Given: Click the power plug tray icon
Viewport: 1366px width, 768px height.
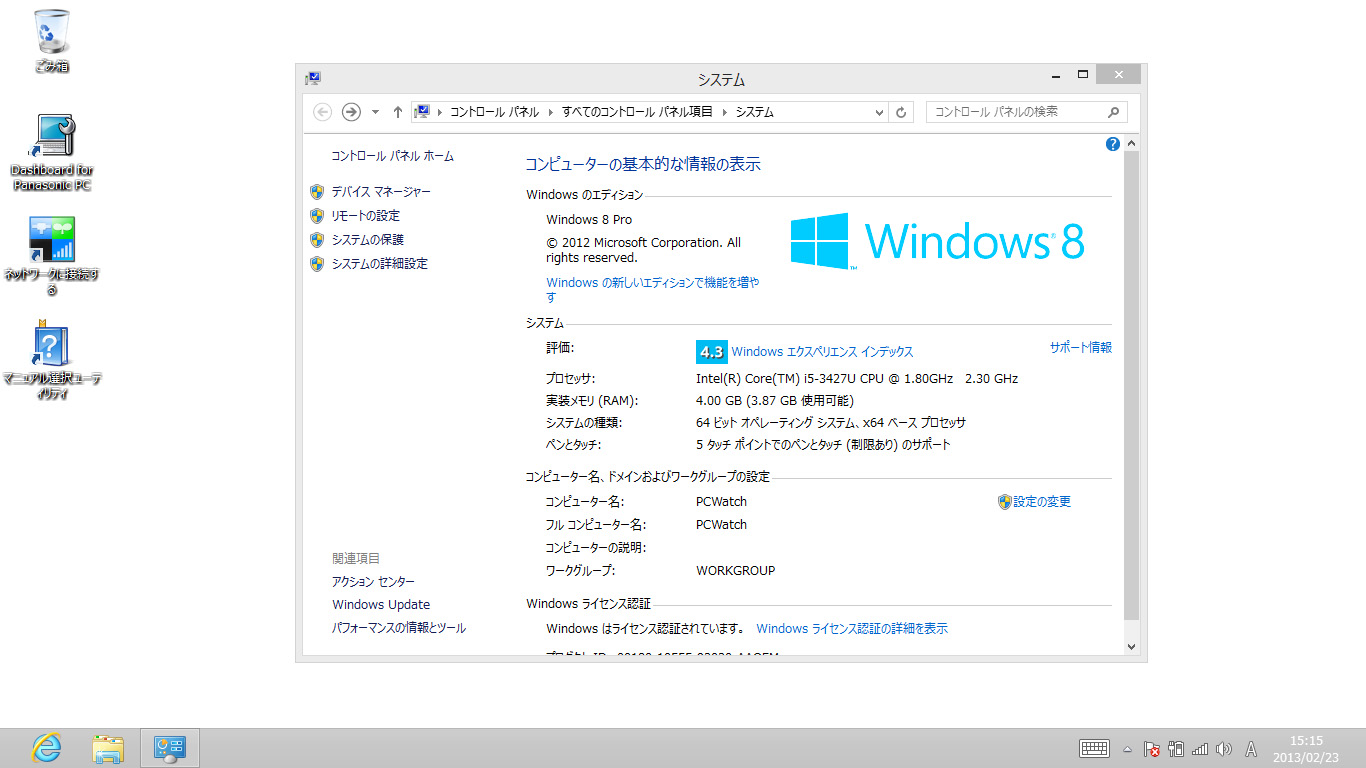Looking at the screenshot, I should point(1176,749).
